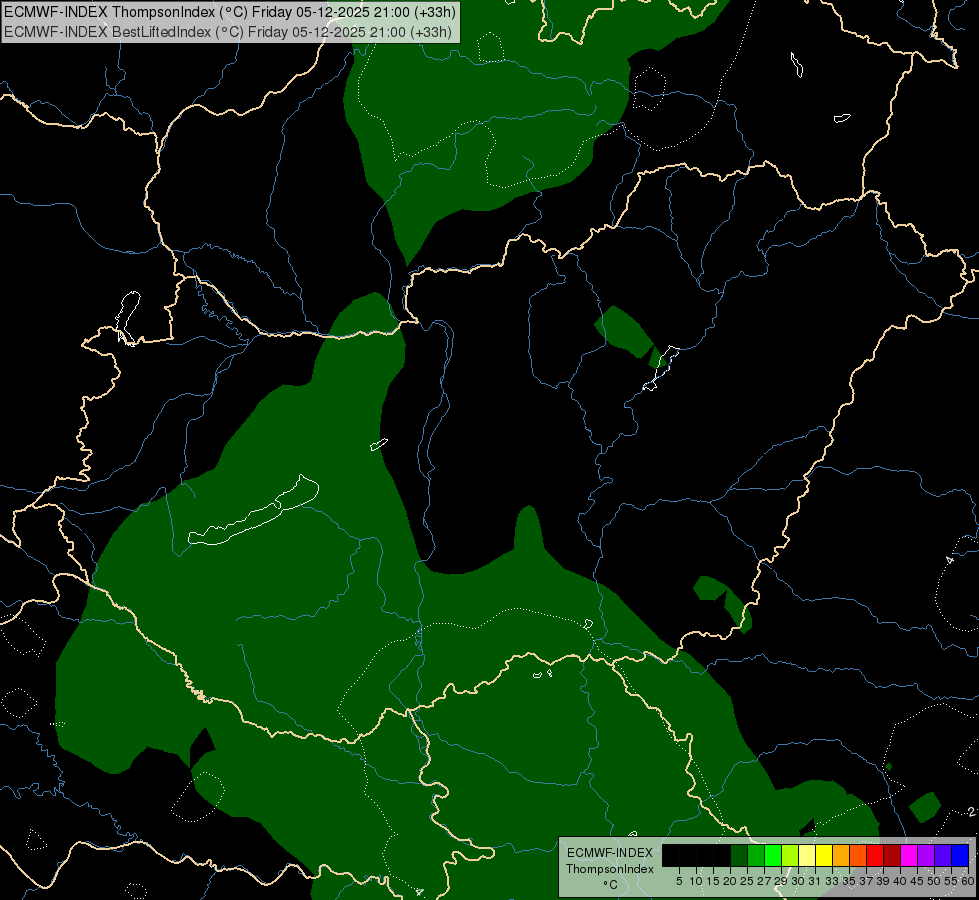
Task: Select the yellow-green 29-30 legend swatch
Action: coord(790,855)
